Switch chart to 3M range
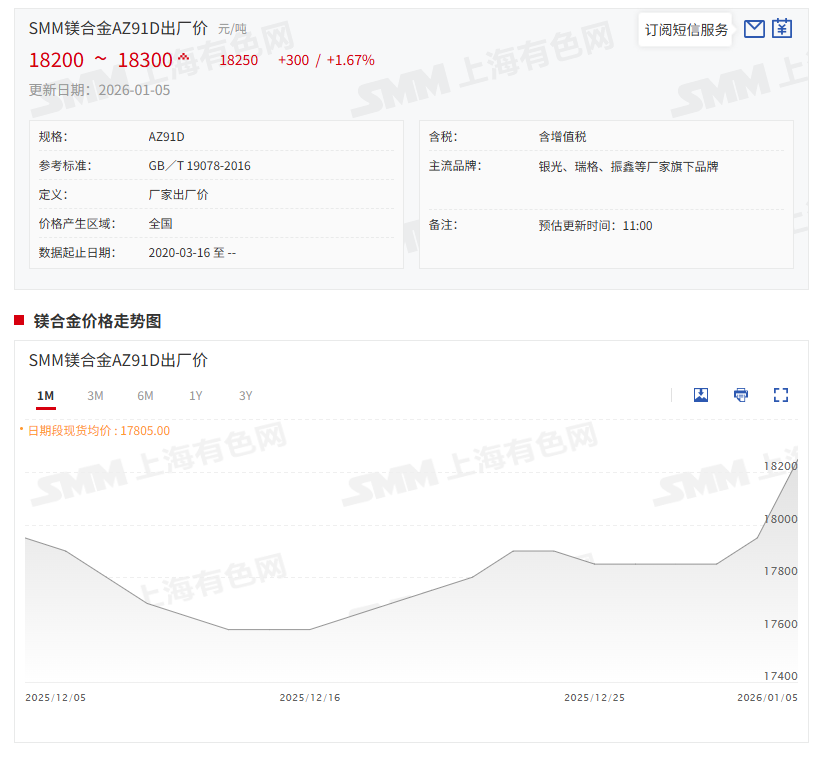The image size is (817, 757). [95, 396]
